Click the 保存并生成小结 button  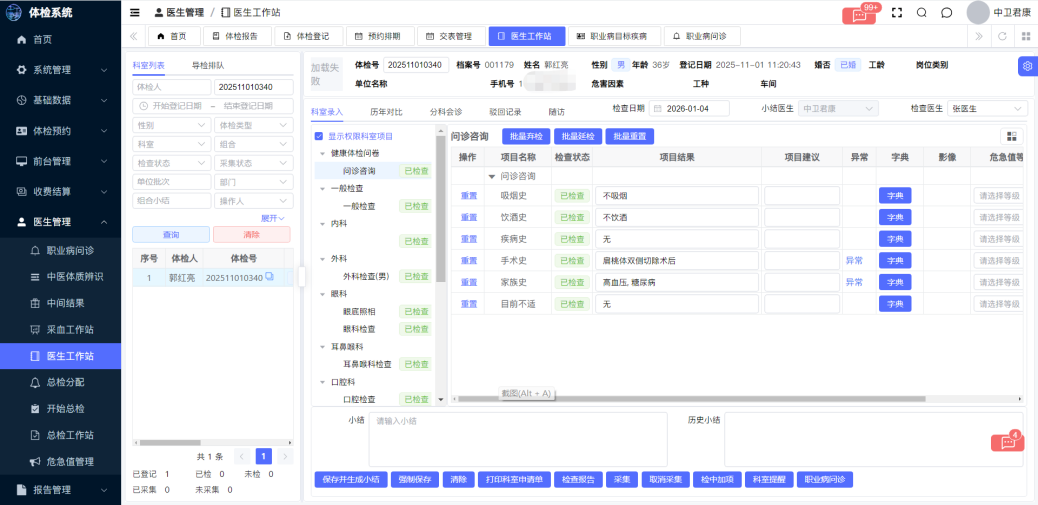tap(350, 479)
